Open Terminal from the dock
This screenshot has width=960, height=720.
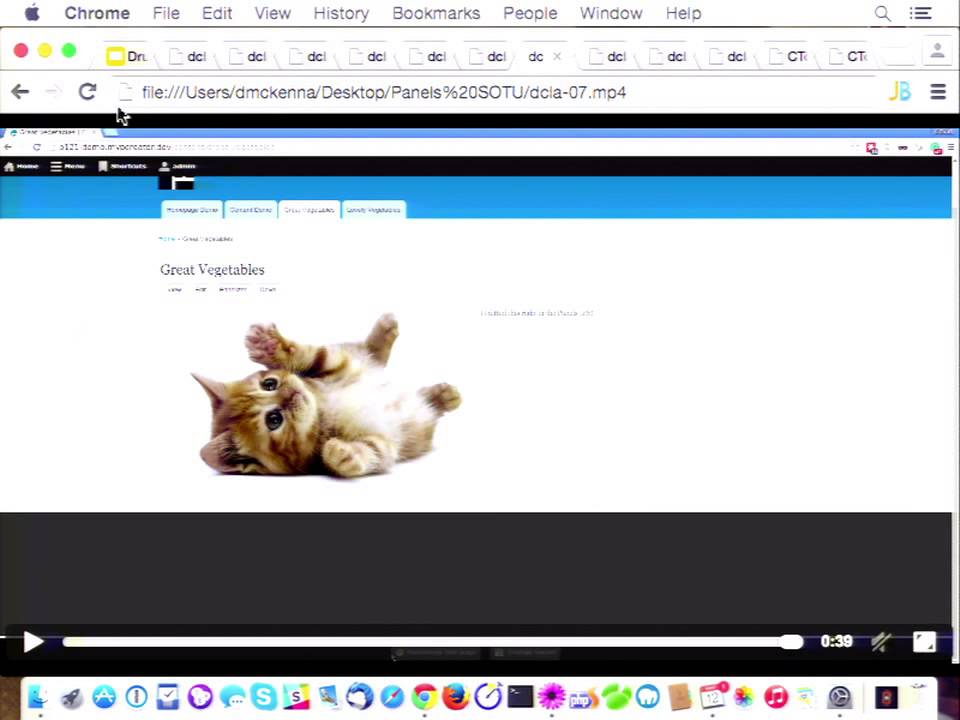coord(520,696)
